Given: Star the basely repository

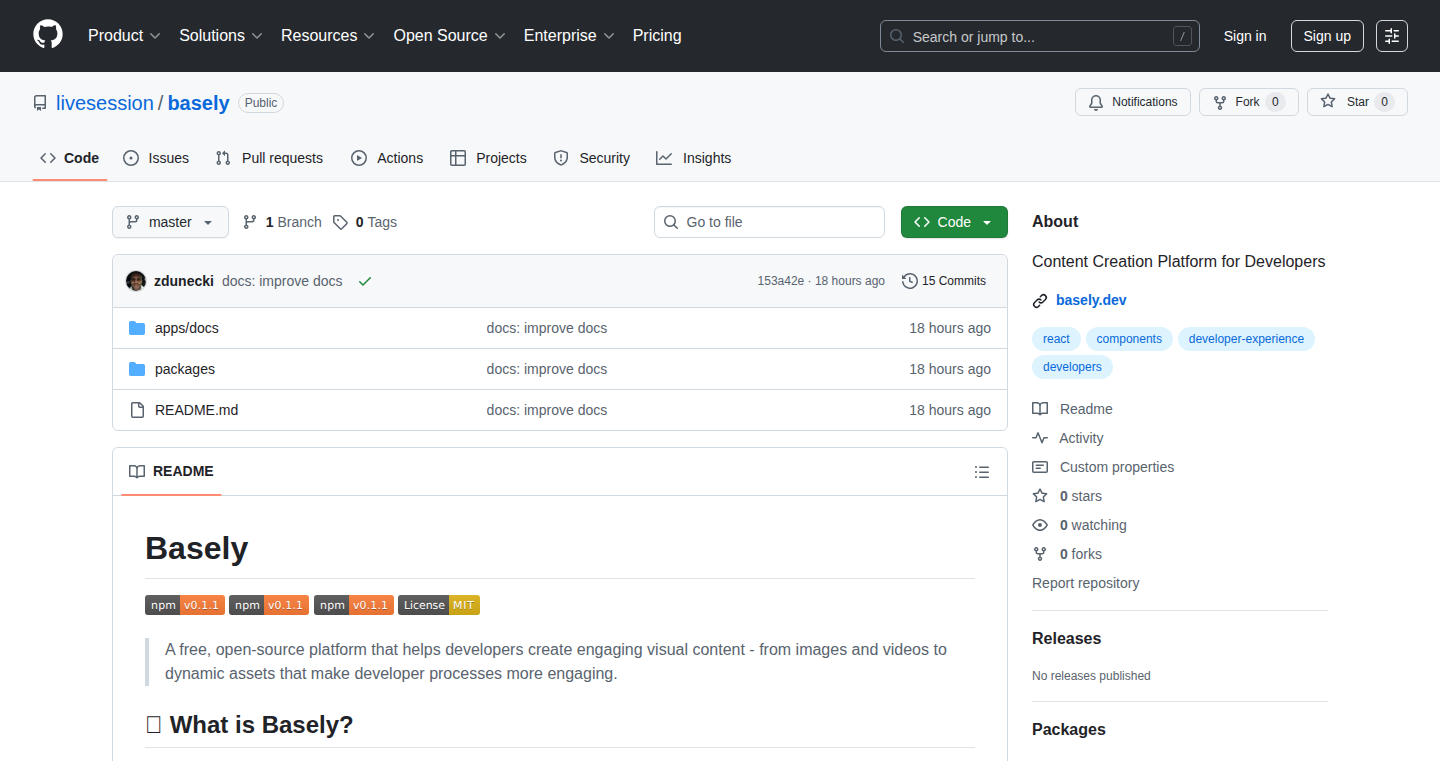Looking at the screenshot, I should (x=1357, y=102).
